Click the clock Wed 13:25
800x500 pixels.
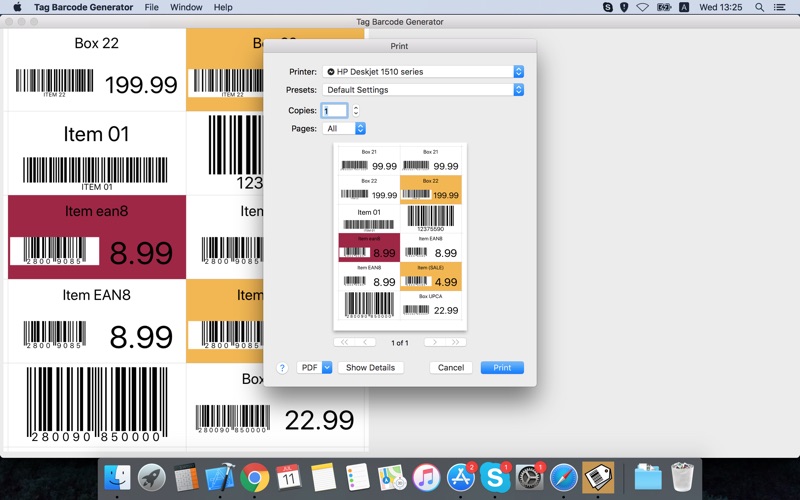click(720, 7)
